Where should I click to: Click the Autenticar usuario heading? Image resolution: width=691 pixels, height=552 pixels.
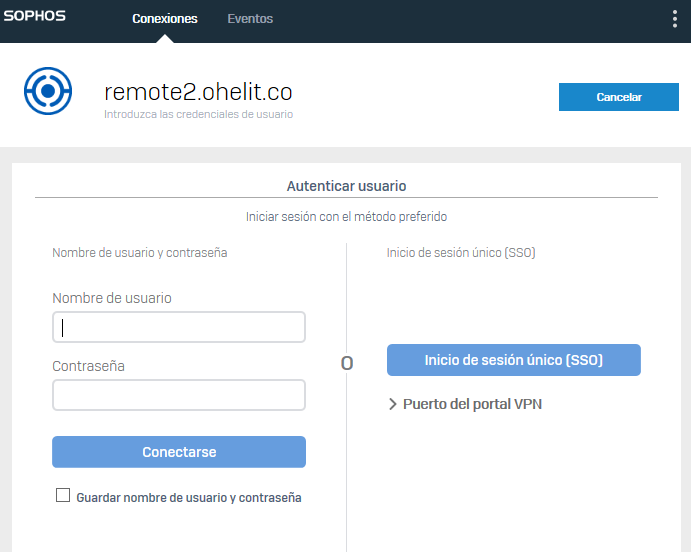(346, 186)
